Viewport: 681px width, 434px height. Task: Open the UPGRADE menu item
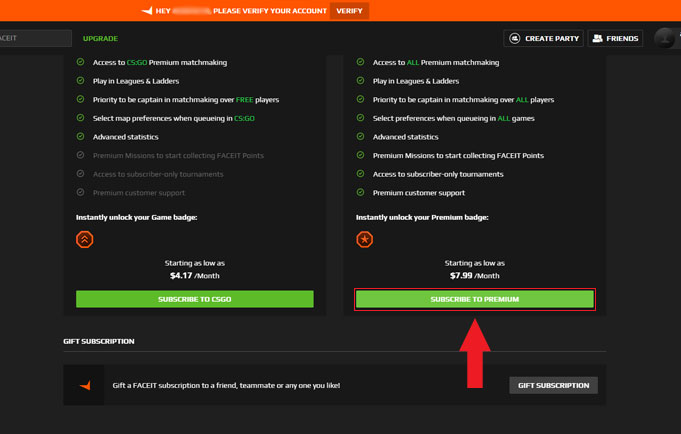pyautogui.click(x=100, y=38)
